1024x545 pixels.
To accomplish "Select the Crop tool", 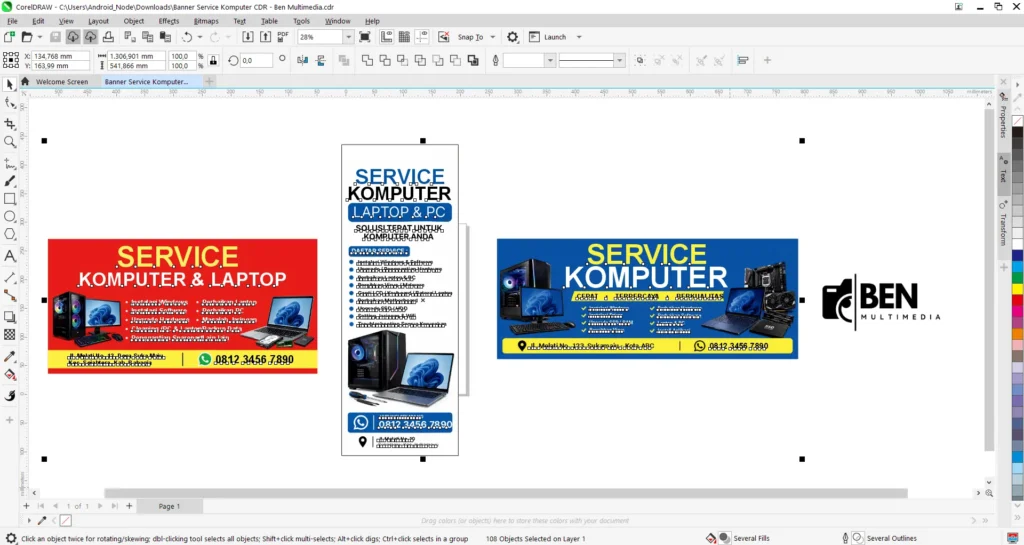I will (x=10, y=123).
